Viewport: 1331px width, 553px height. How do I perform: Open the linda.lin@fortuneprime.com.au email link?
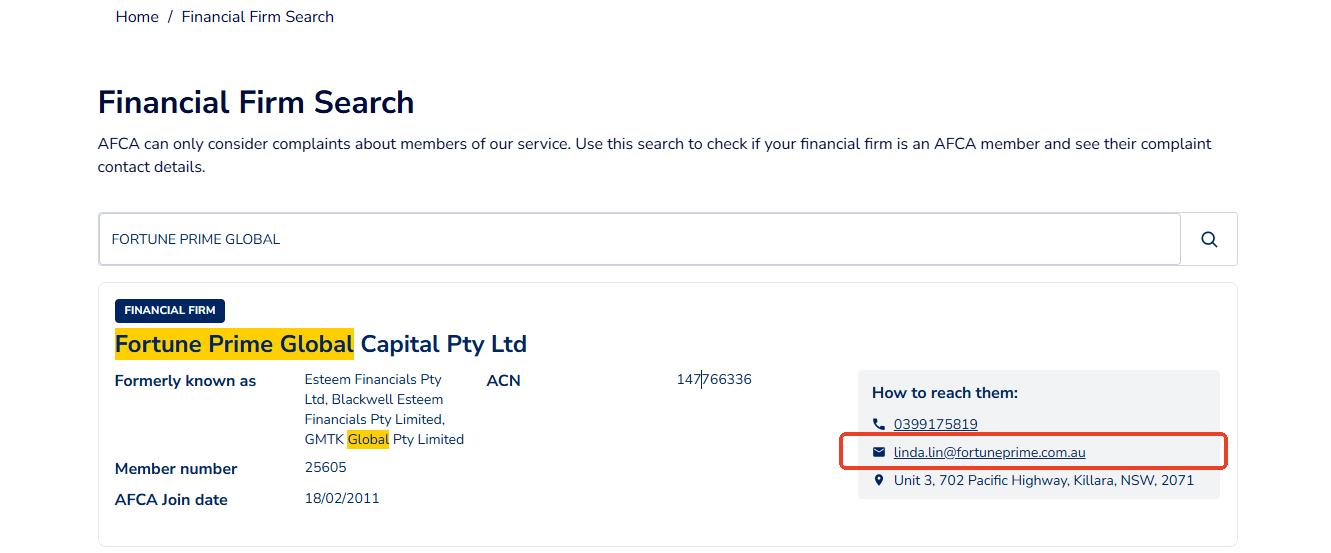tap(989, 452)
